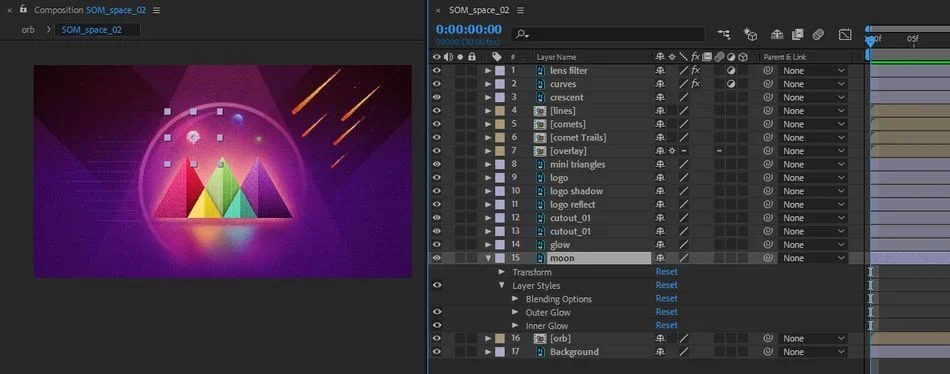The height and width of the screenshot is (374, 950).
Task: Toggle visibility of the crescent layer
Action: tap(436, 97)
